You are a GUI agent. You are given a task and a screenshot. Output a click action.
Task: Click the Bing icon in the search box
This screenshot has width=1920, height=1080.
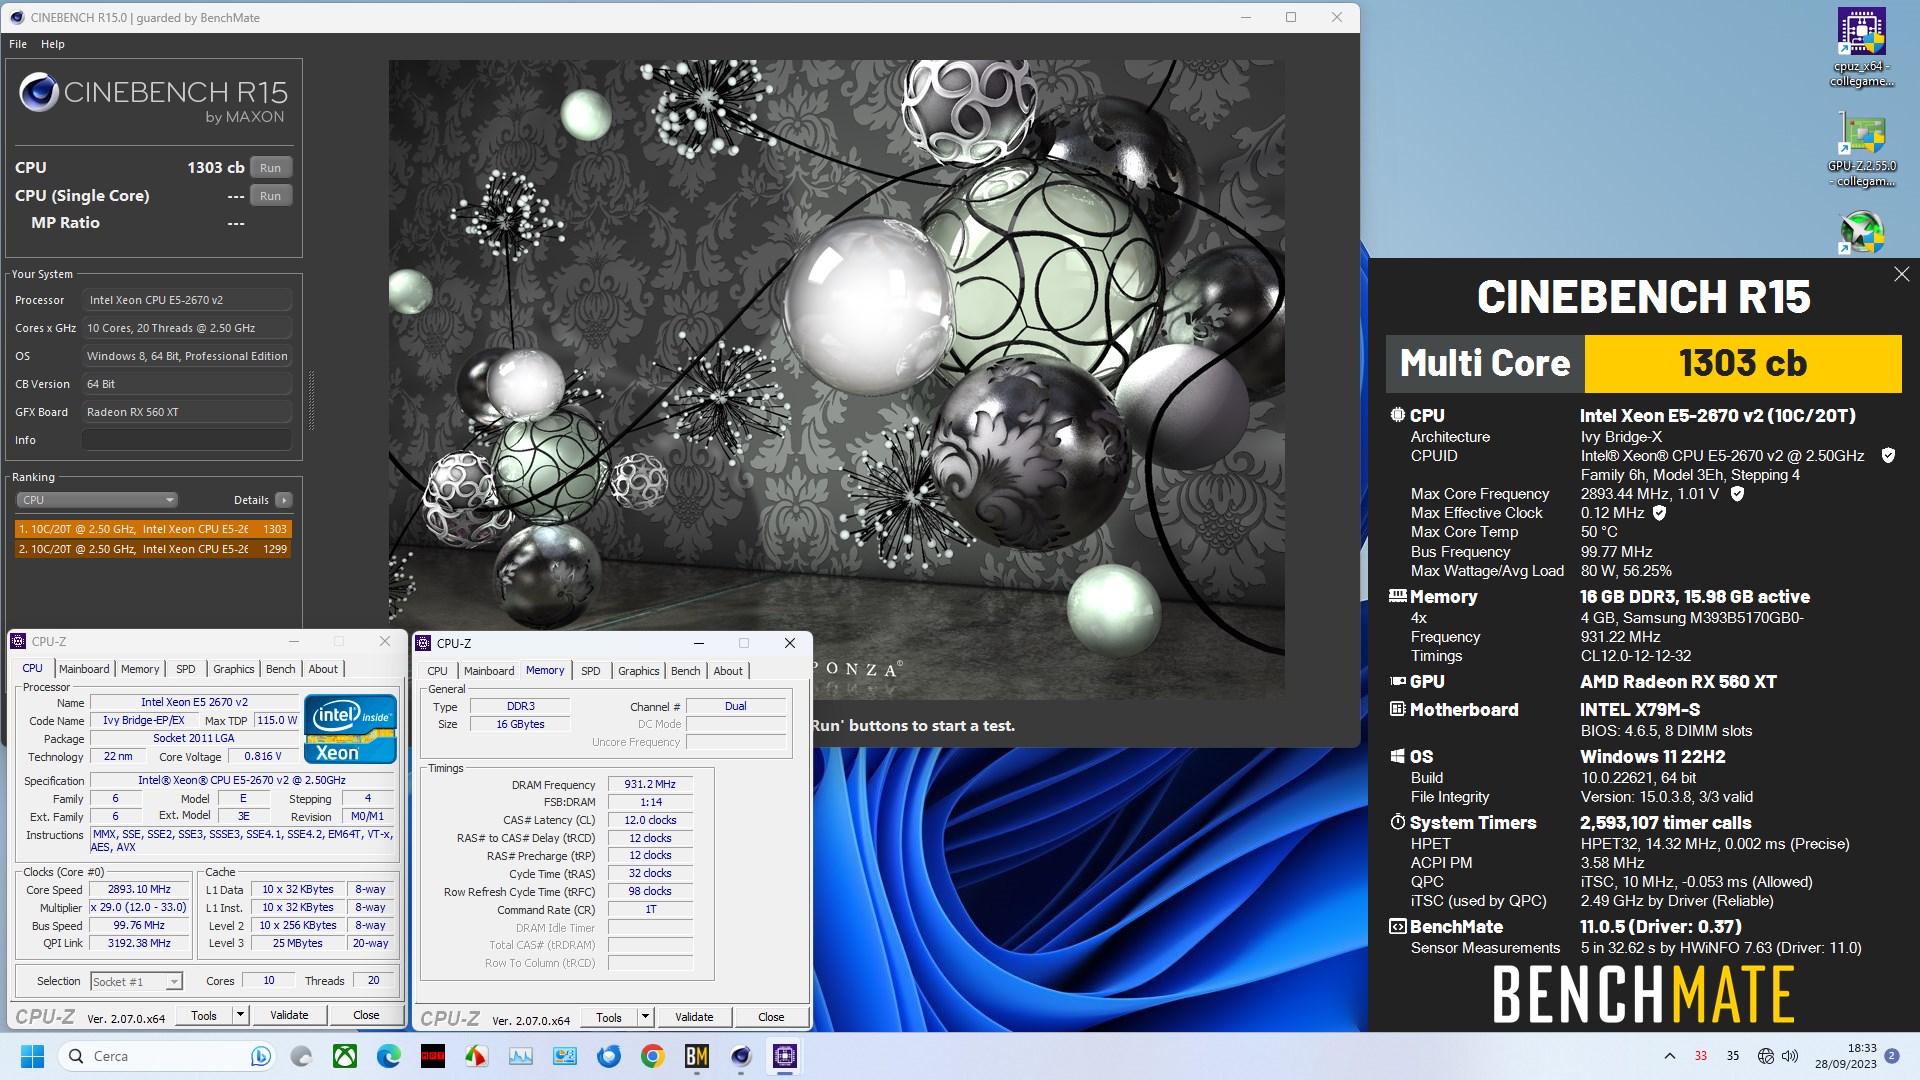[260, 1056]
